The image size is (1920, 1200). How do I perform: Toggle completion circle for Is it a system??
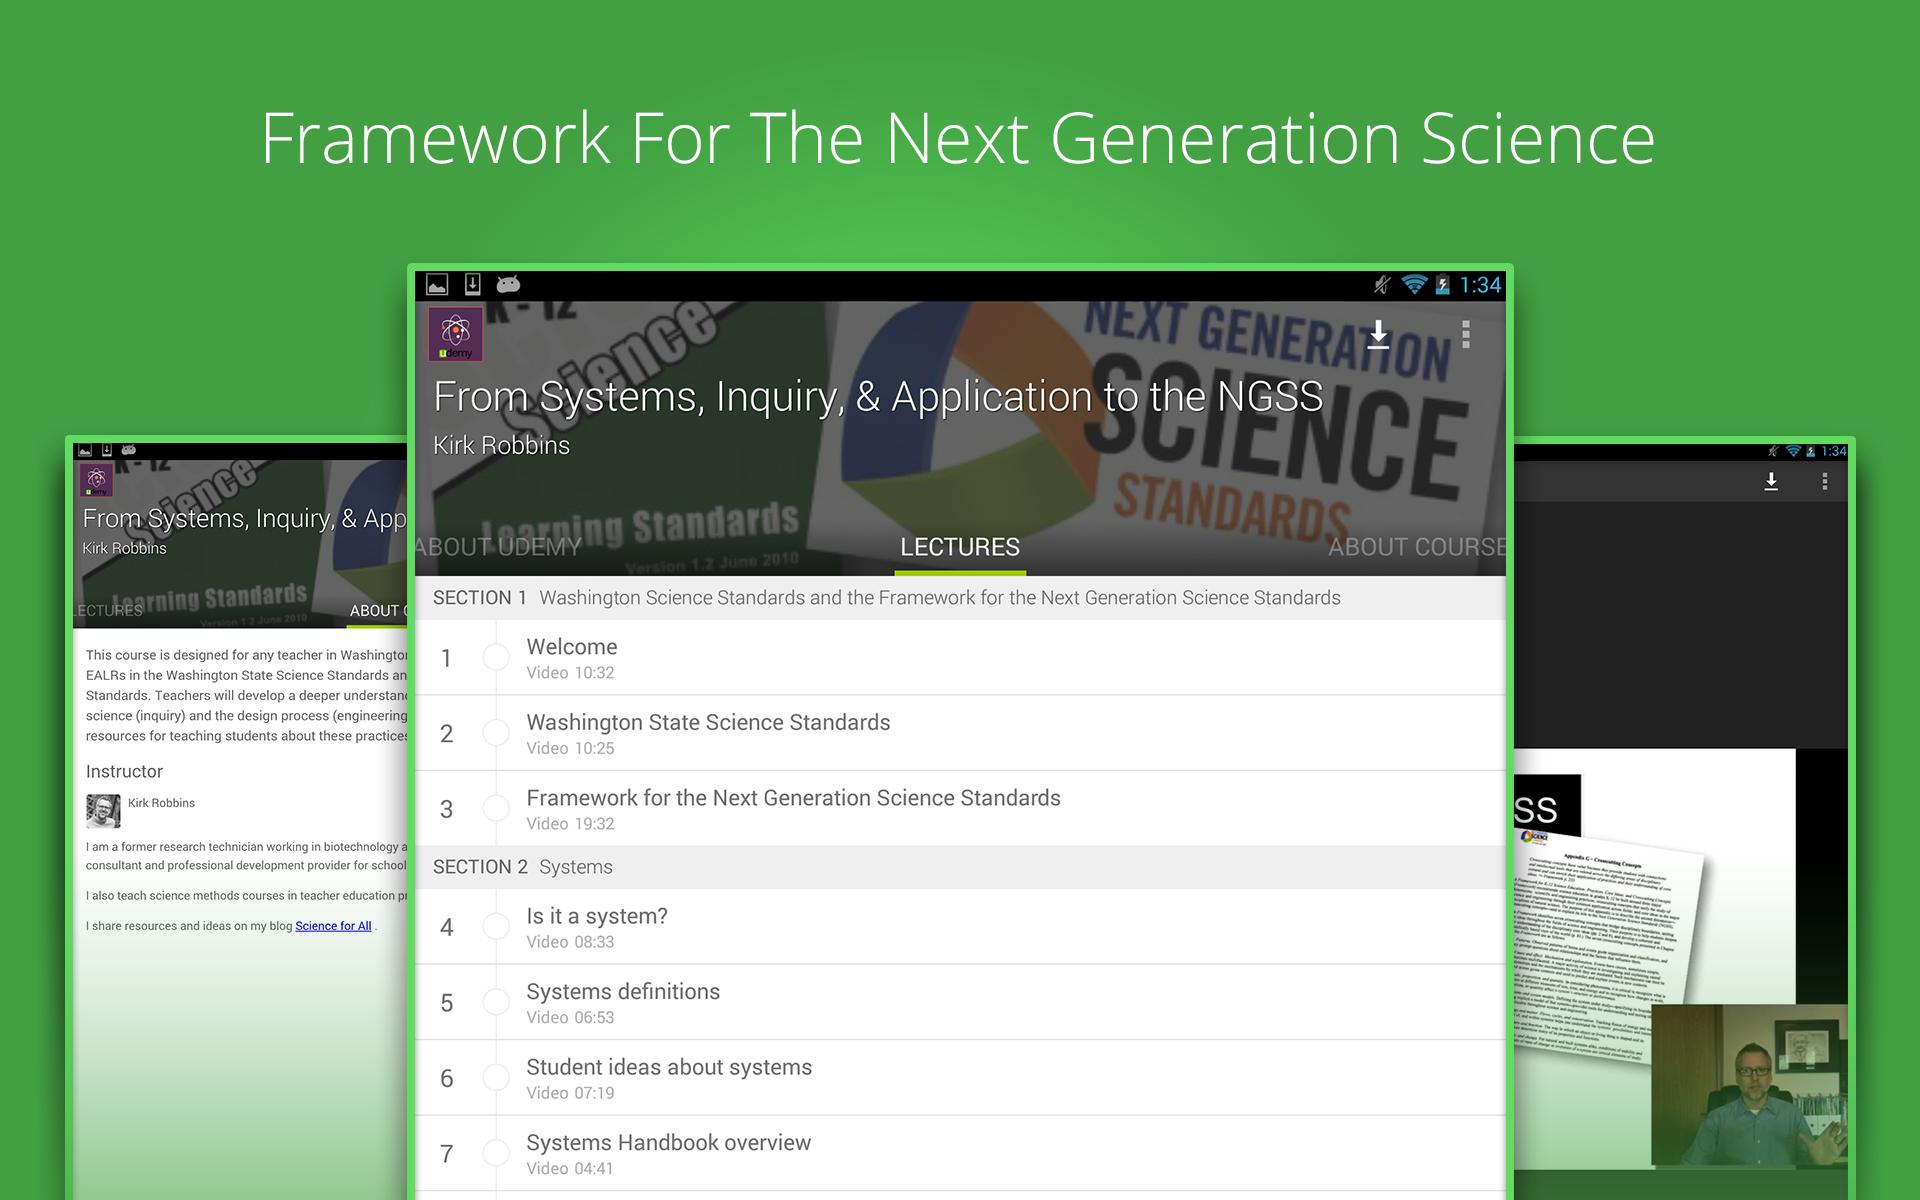coord(496,927)
